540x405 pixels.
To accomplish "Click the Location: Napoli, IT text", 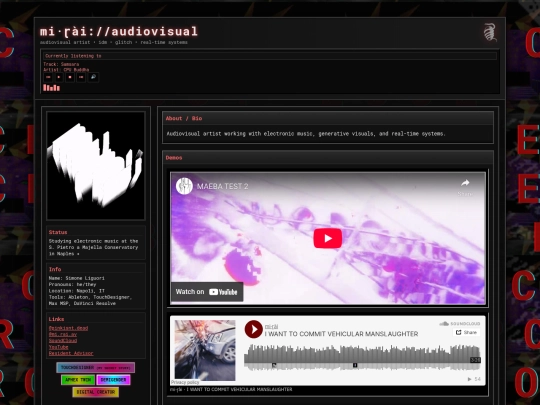I will [76, 291].
